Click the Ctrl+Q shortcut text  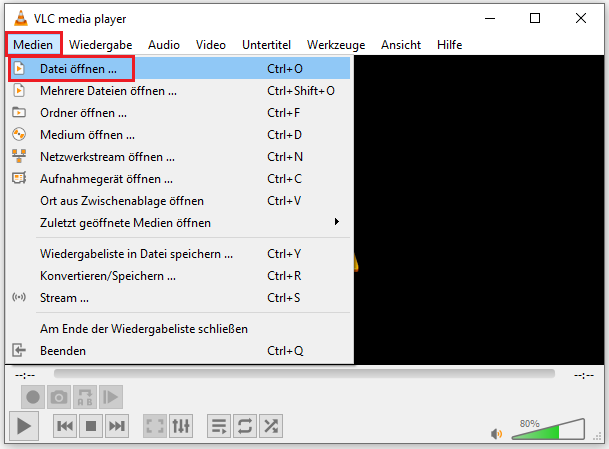pos(285,351)
